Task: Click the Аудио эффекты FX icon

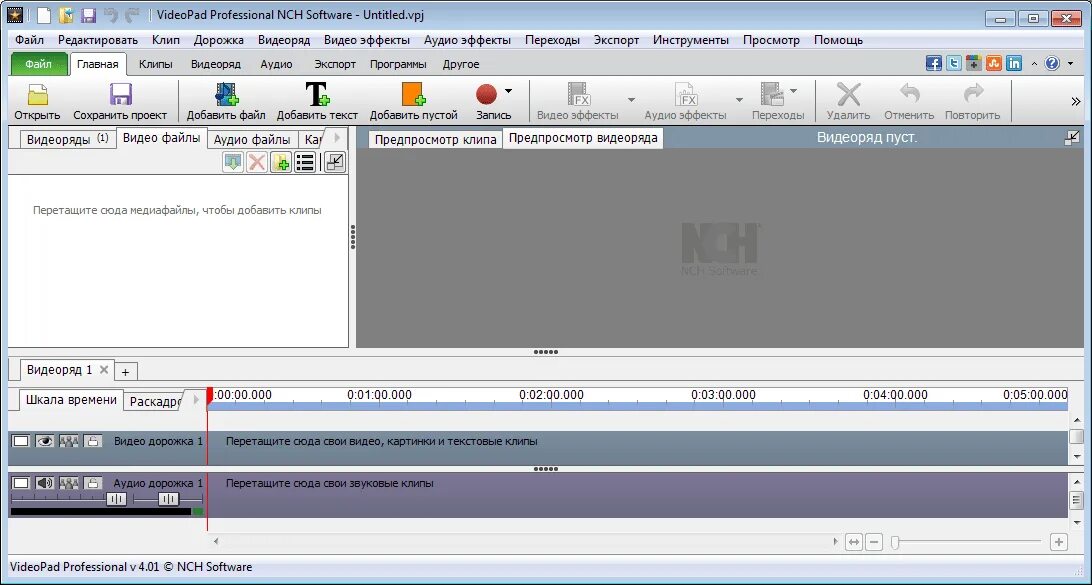Action: (686, 94)
